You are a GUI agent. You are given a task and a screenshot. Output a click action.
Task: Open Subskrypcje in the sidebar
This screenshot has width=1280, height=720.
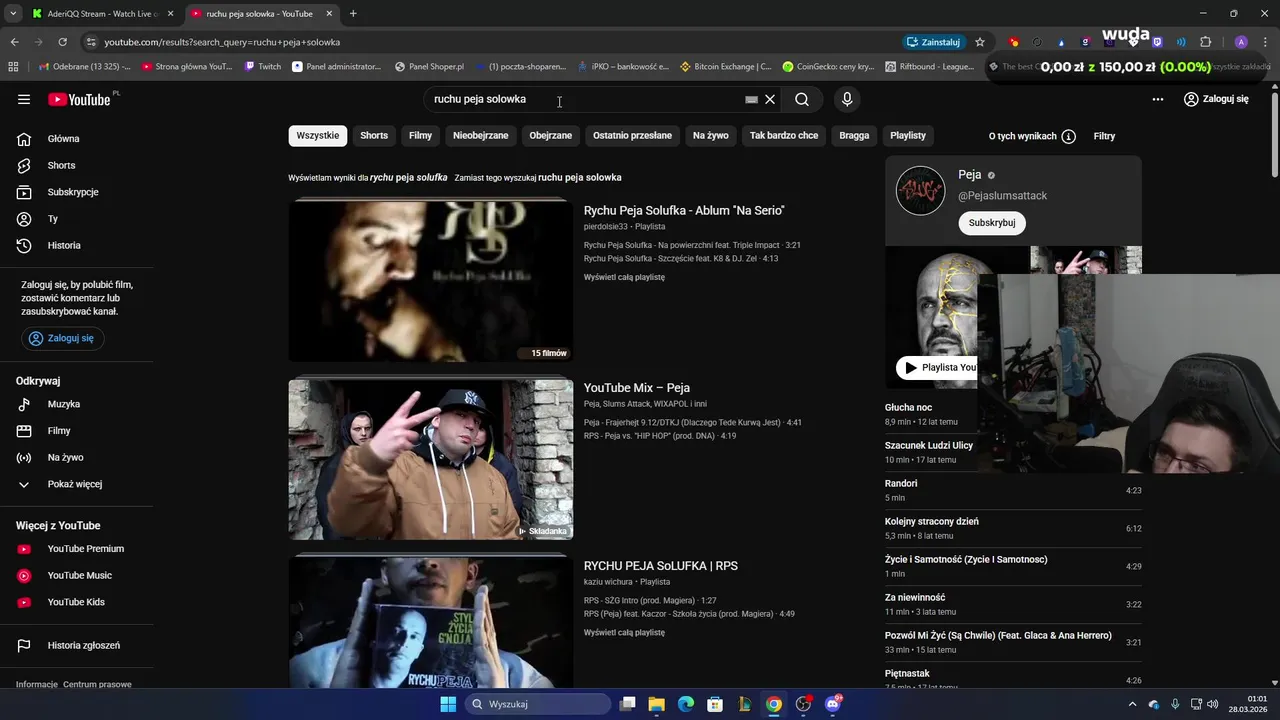pyautogui.click(x=72, y=192)
